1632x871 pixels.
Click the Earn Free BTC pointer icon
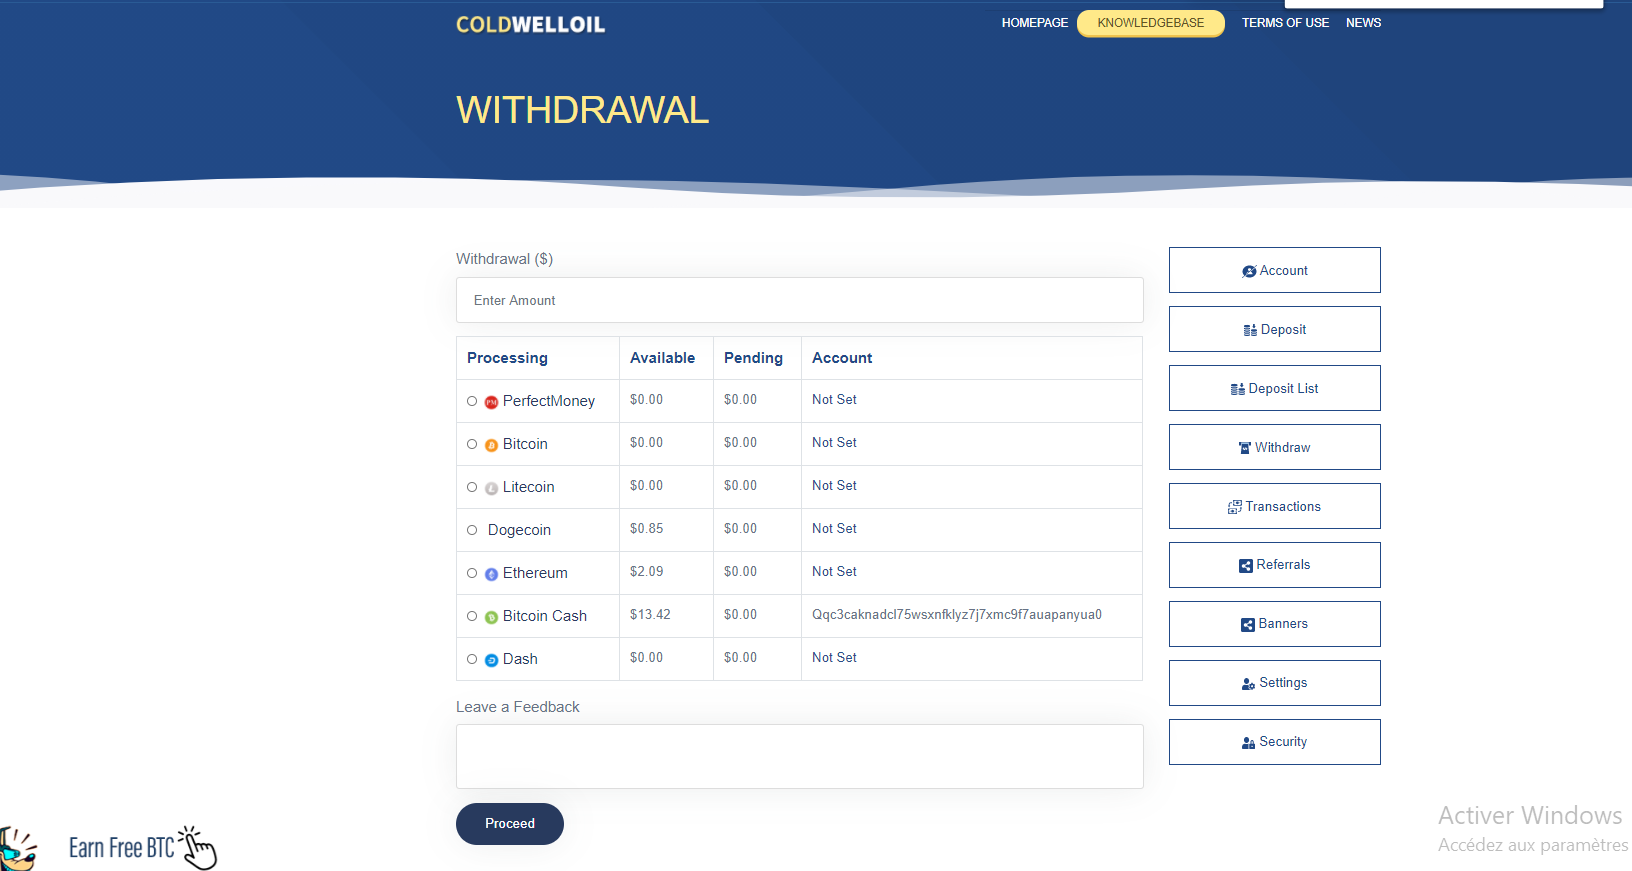click(x=198, y=847)
